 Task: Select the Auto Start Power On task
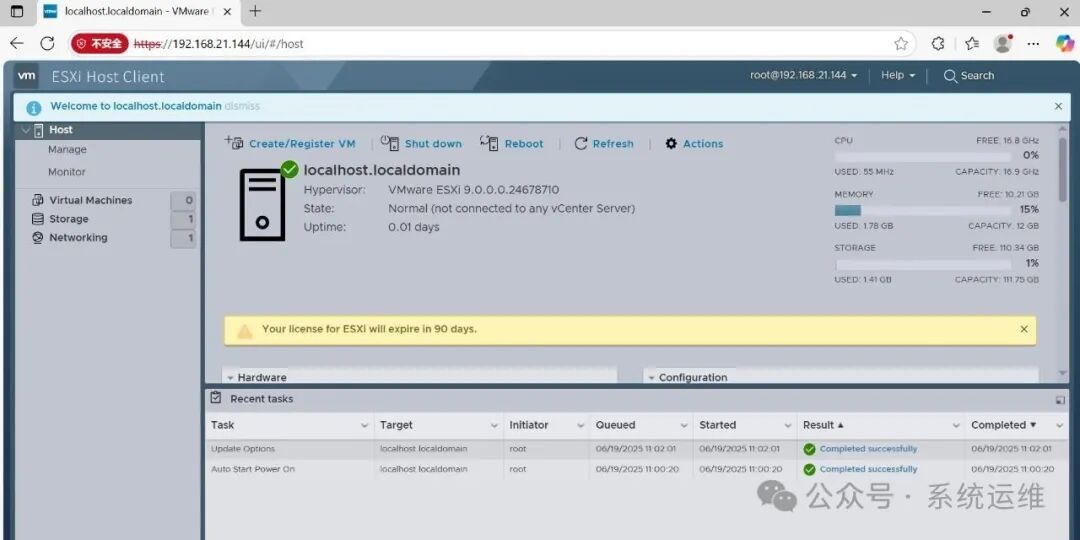coord(637,469)
